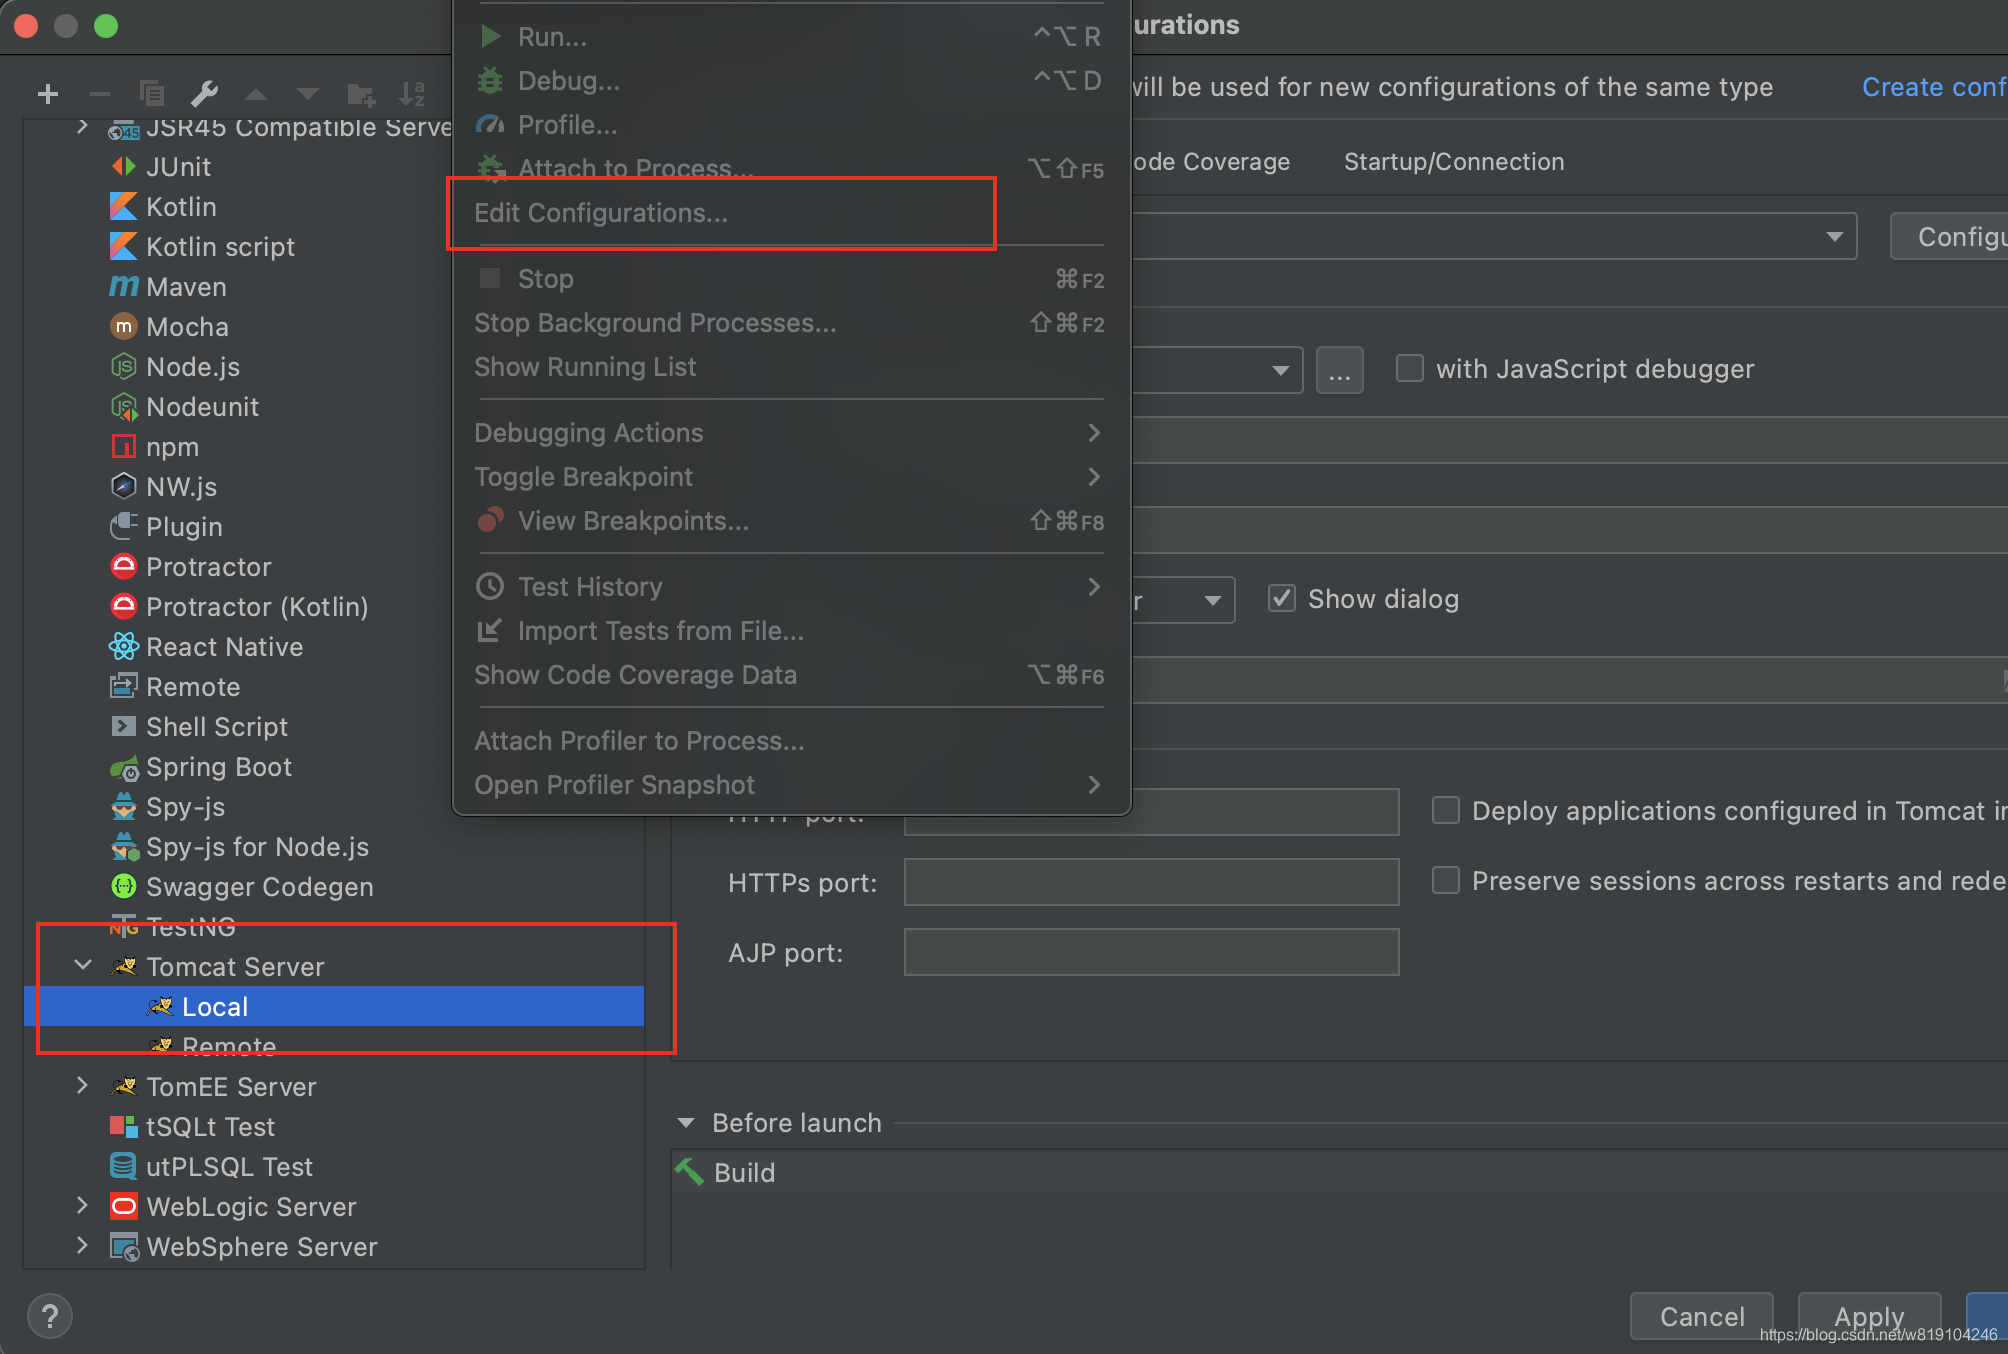Collapse the Tomcat Server tree node
The height and width of the screenshot is (1354, 2008).
tap(84, 966)
